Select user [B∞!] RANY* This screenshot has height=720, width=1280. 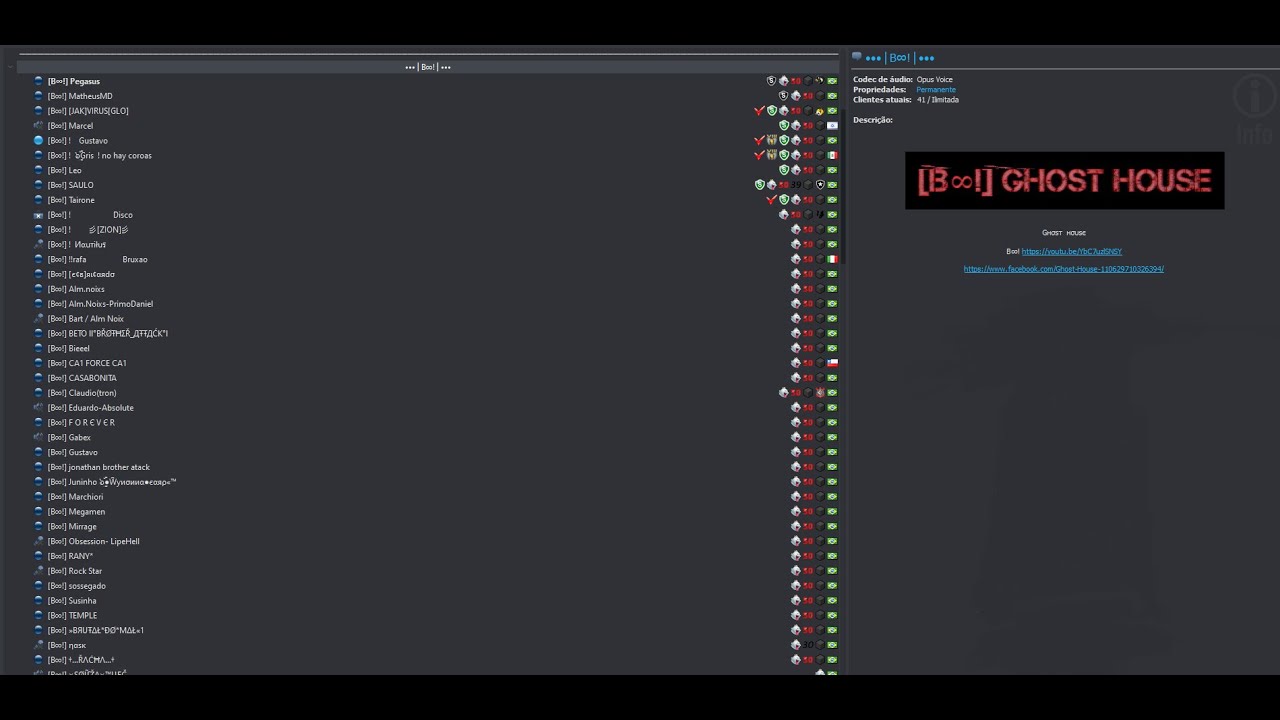point(70,556)
